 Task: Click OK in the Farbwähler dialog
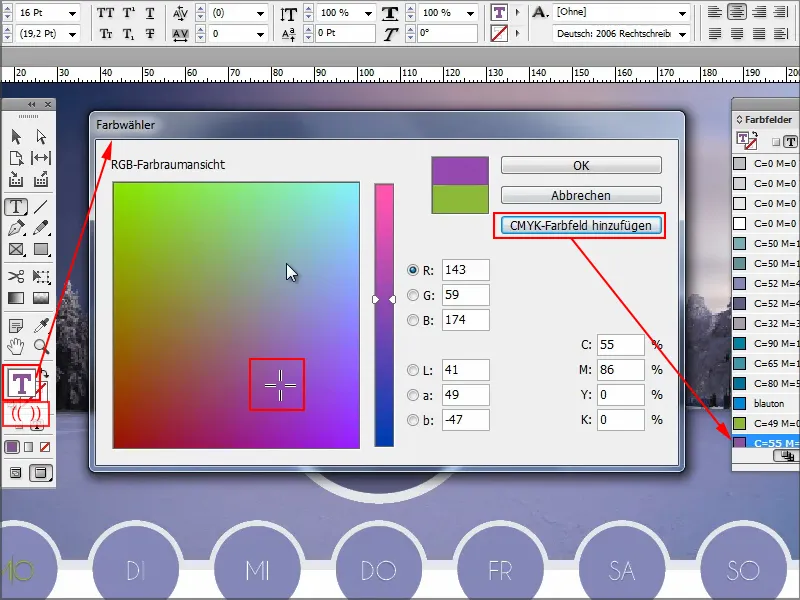(x=581, y=165)
